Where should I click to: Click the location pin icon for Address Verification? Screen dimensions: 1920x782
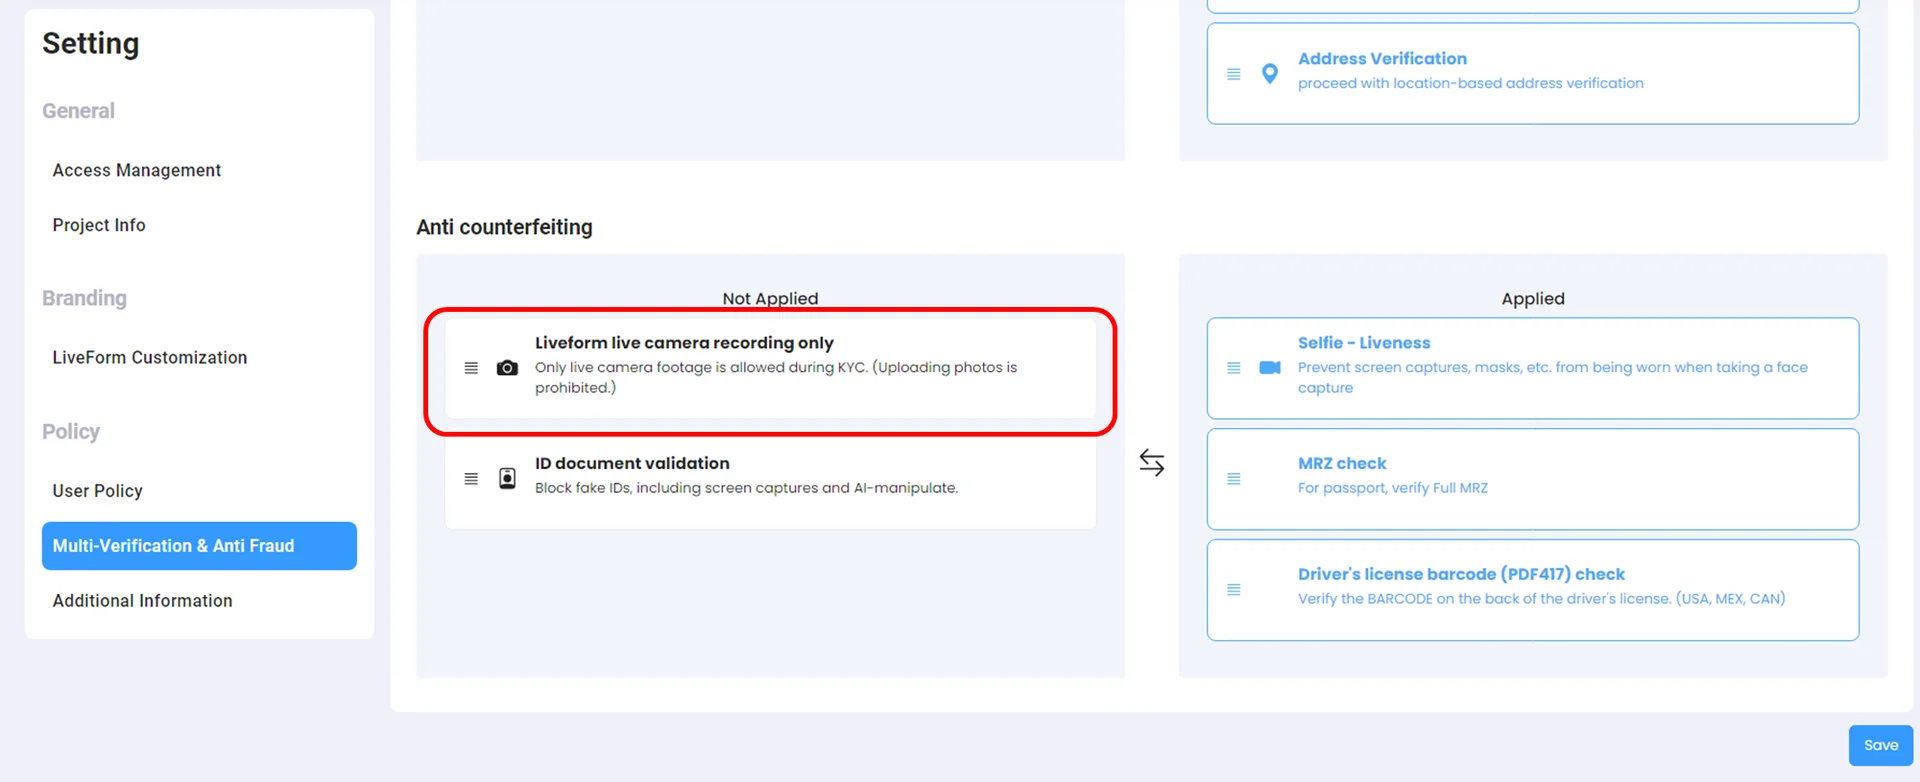[1270, 74]
